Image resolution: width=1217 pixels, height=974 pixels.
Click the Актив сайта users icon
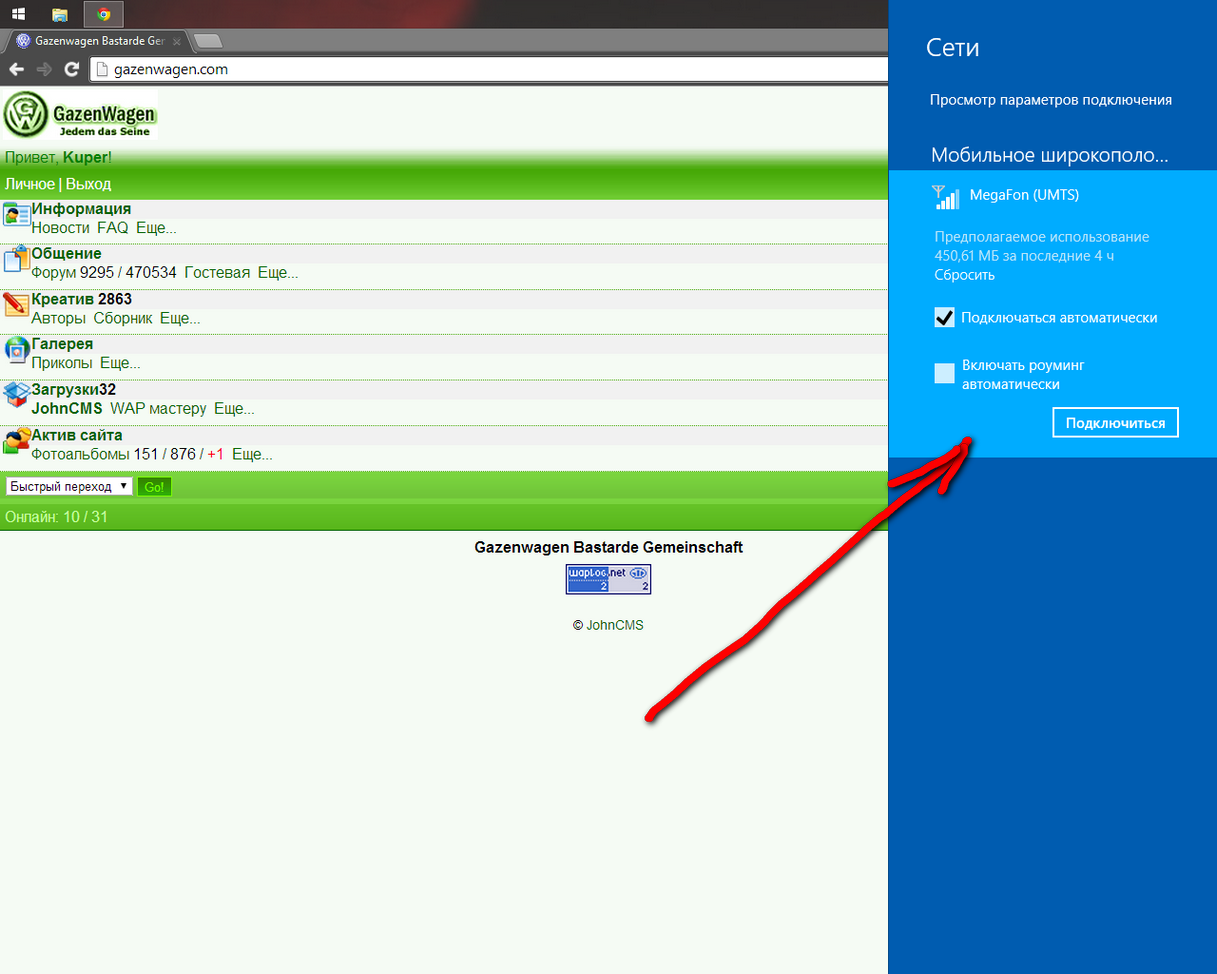click(x=16, y=441)
